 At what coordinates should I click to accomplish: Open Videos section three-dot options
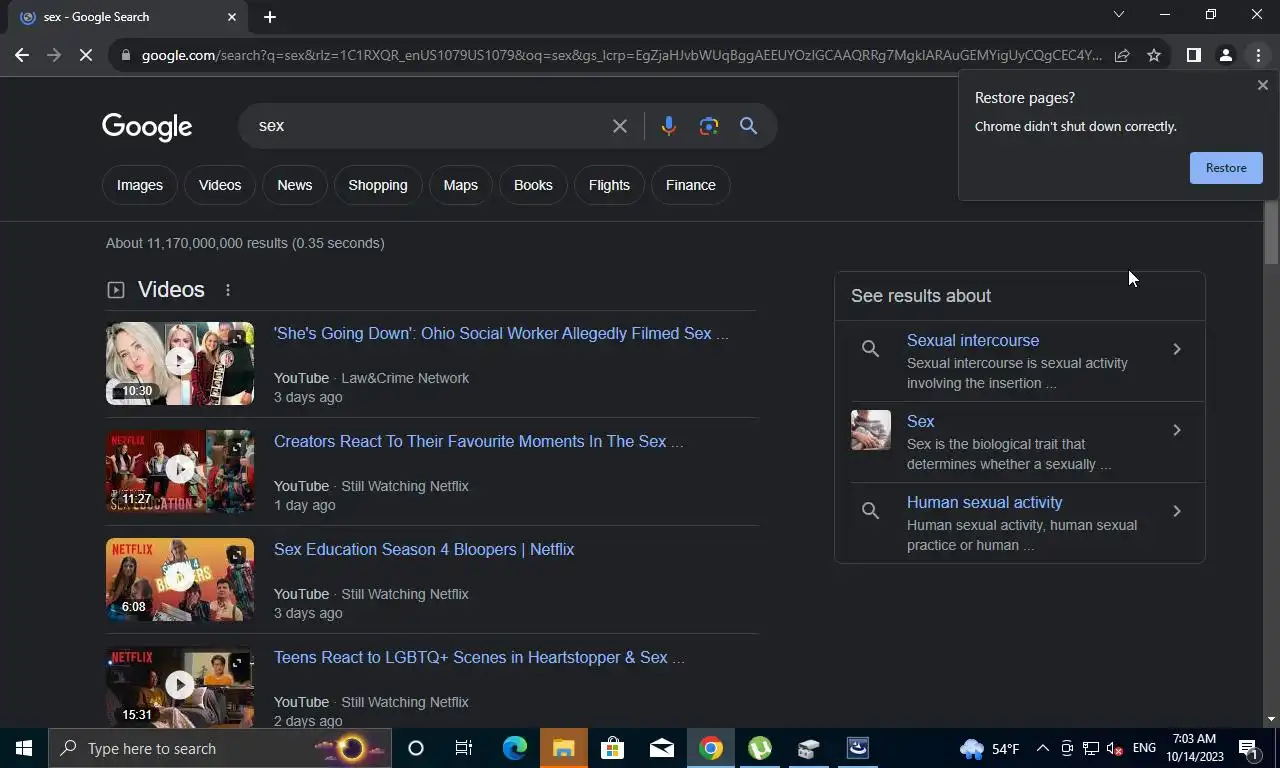[x=228, y=290]
